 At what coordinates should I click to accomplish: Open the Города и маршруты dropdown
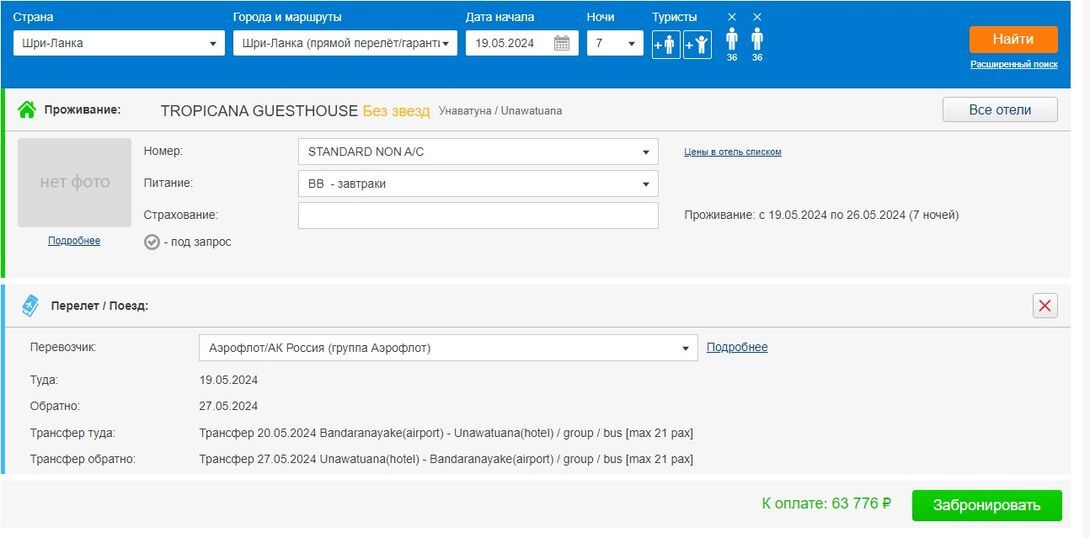345,43
